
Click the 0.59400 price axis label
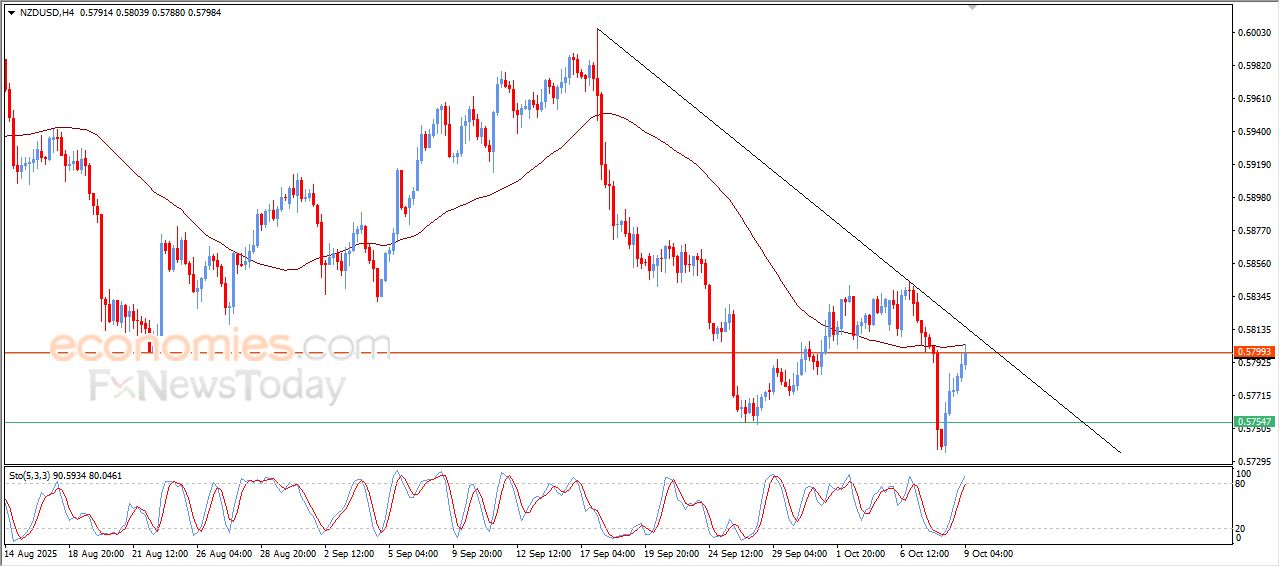pyautogui.click(x=1253, y=132)
